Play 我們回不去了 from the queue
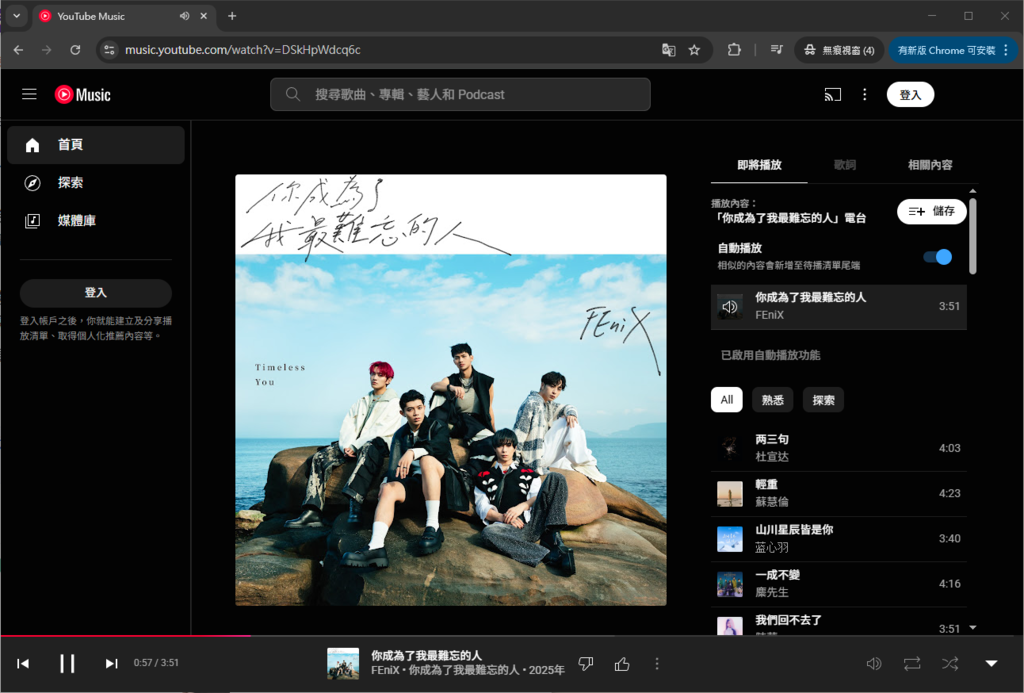This screenshot has width=1024, height=693. 839,621
